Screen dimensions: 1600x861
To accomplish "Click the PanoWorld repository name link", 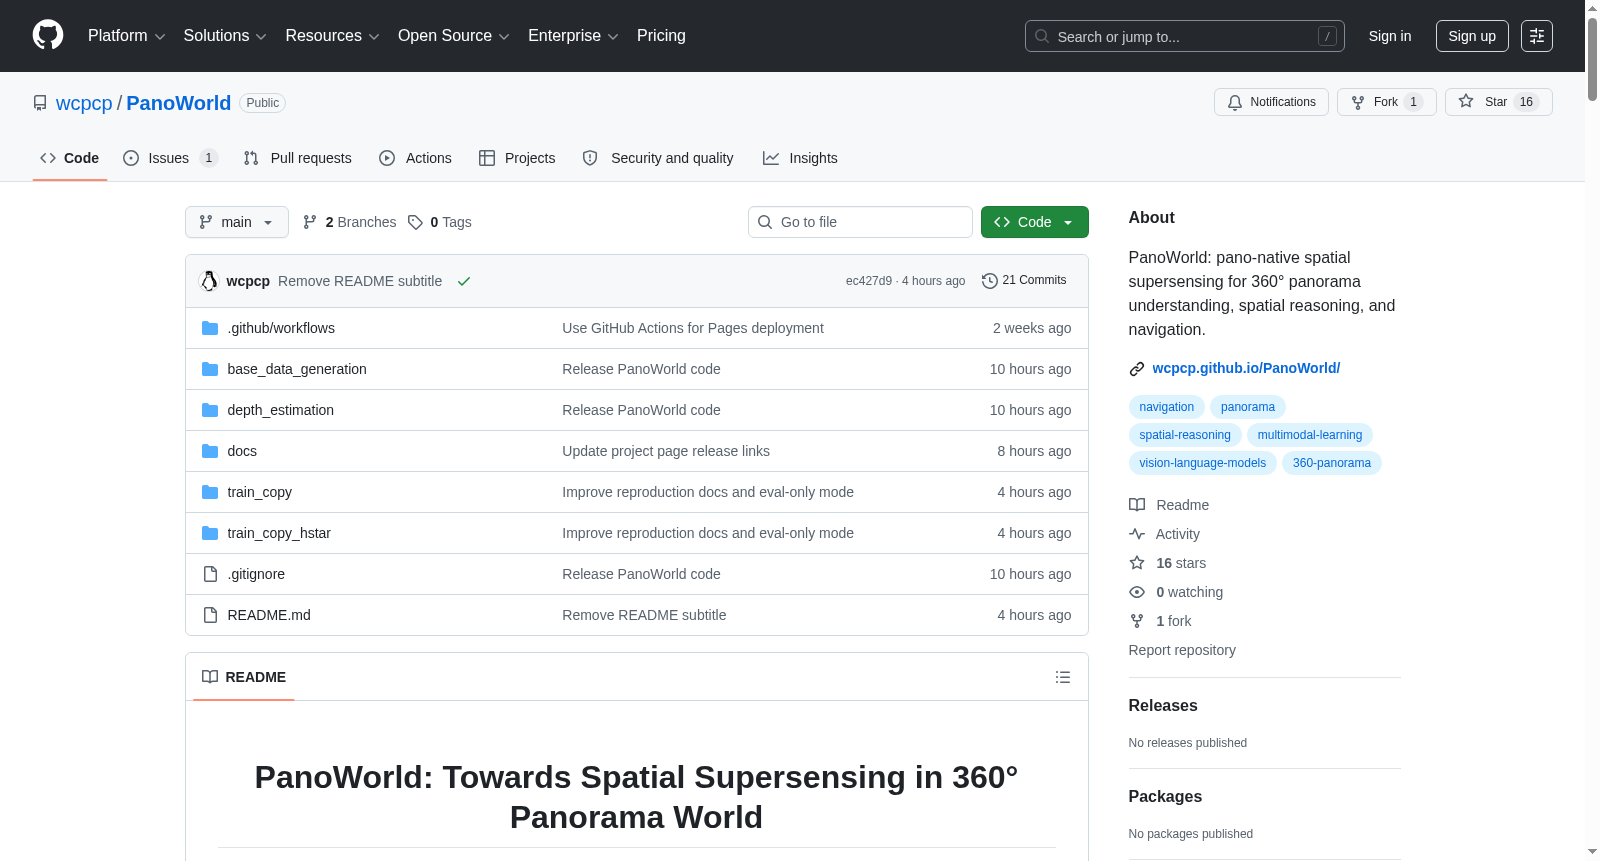I will pos(179,103).
